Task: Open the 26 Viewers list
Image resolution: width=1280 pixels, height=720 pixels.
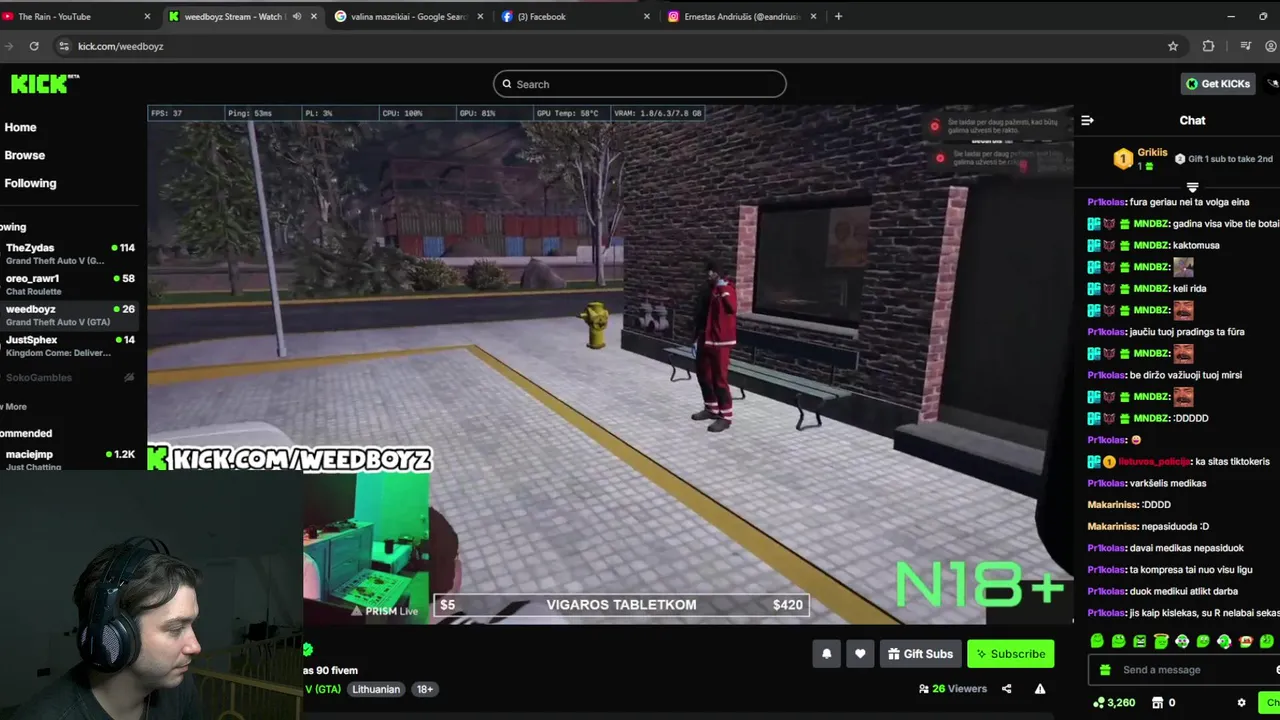Action: (x=953, y=689)
